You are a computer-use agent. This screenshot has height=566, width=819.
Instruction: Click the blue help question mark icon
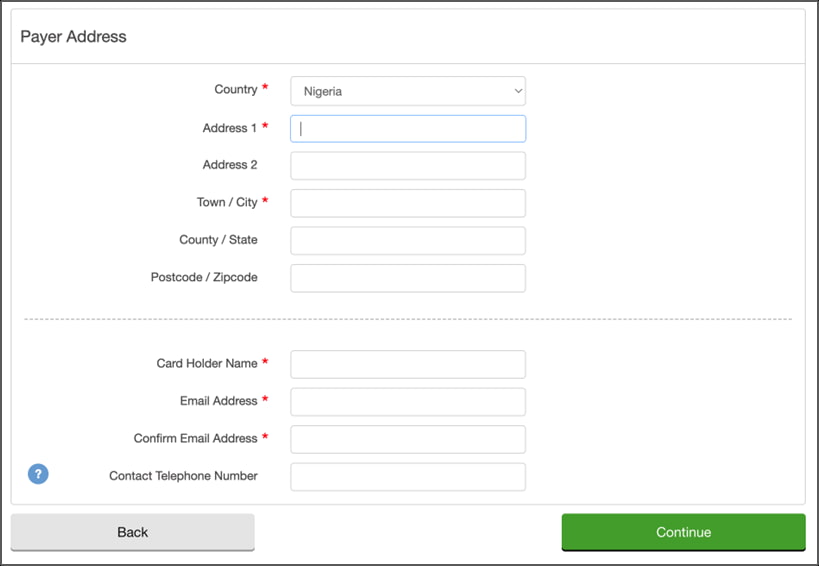coord(38,474)
